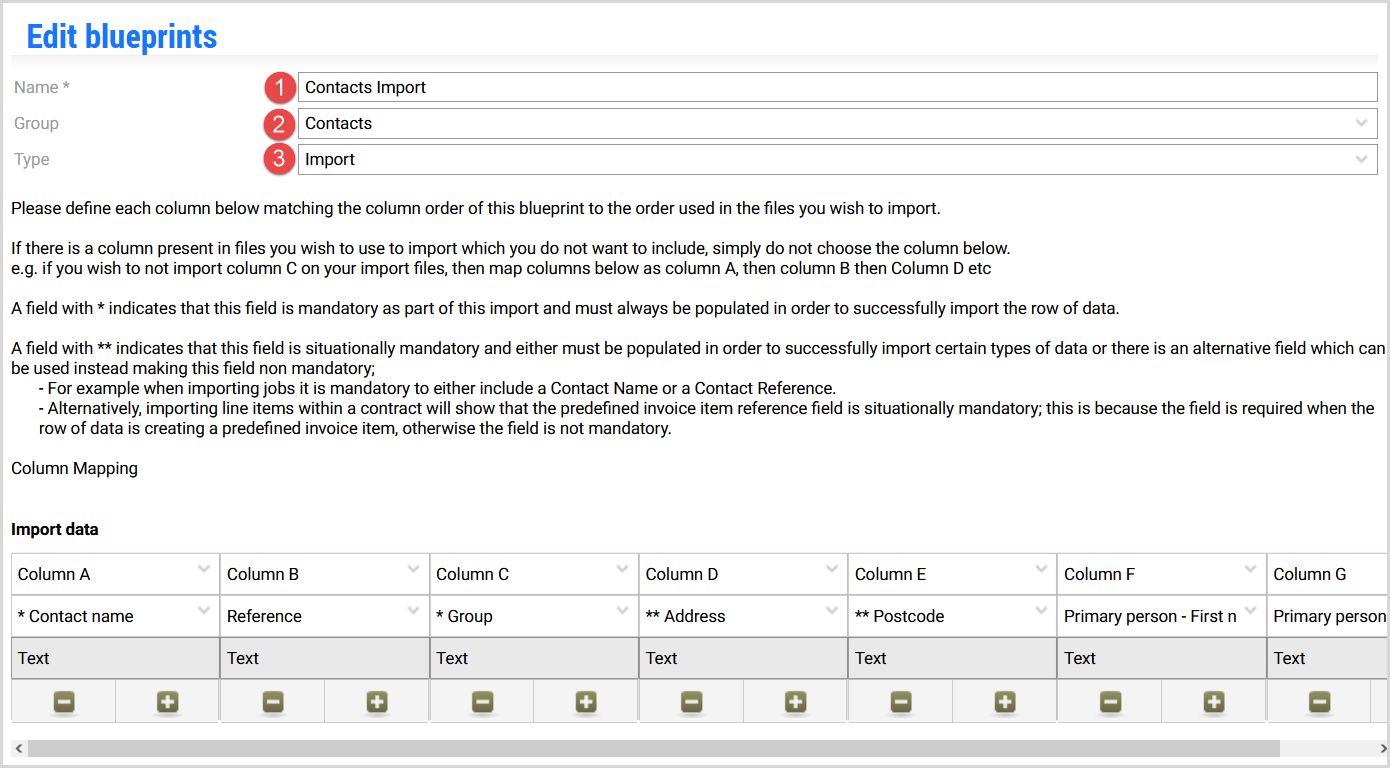Remove Column E with its minus icon
Image resolution: width=1390 pixels, height=768 pixels.
901,702
